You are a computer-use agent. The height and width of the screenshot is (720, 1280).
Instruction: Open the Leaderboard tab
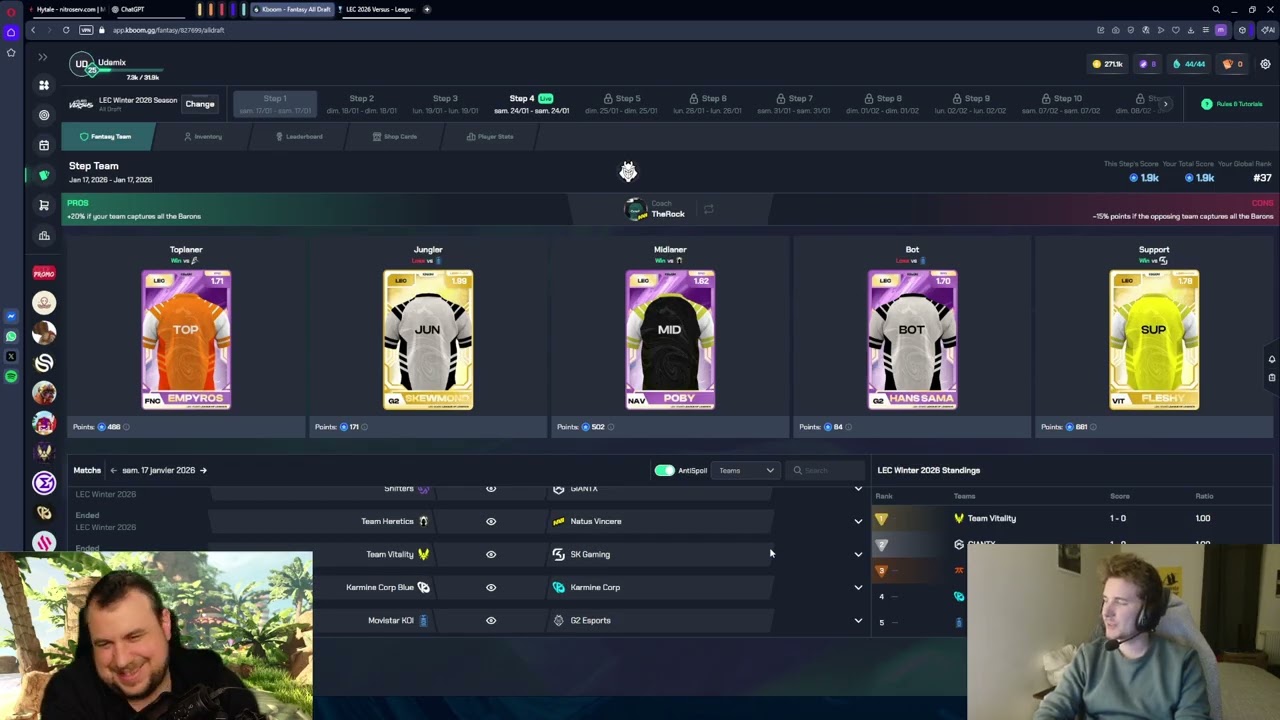(x=299, y=136)
